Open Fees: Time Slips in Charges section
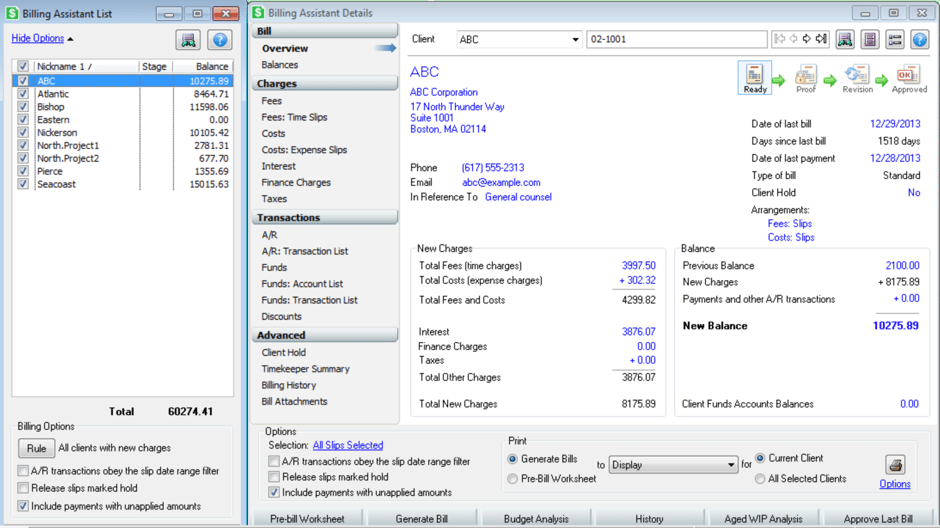Image resolution: width=940 pixels, height=528 pixels. click(294, 117)
